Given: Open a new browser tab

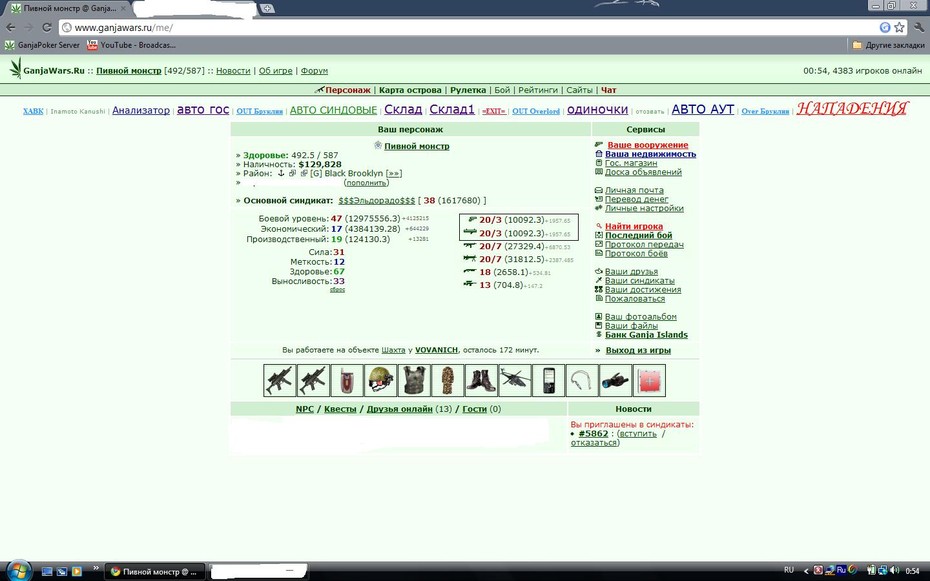Looking at the screenshot, I should pyautogui.click(x=267, y=8).
